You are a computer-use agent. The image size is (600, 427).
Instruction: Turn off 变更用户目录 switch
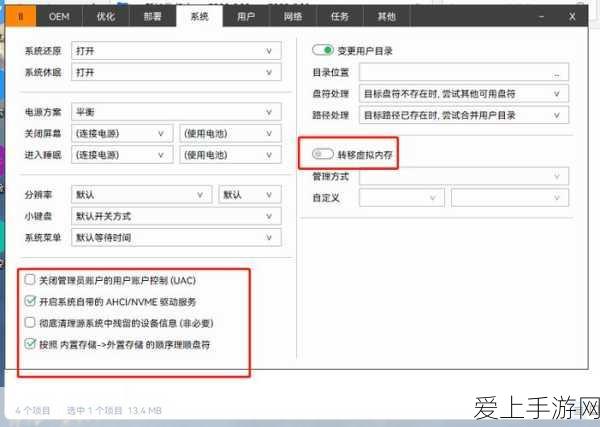323,50
